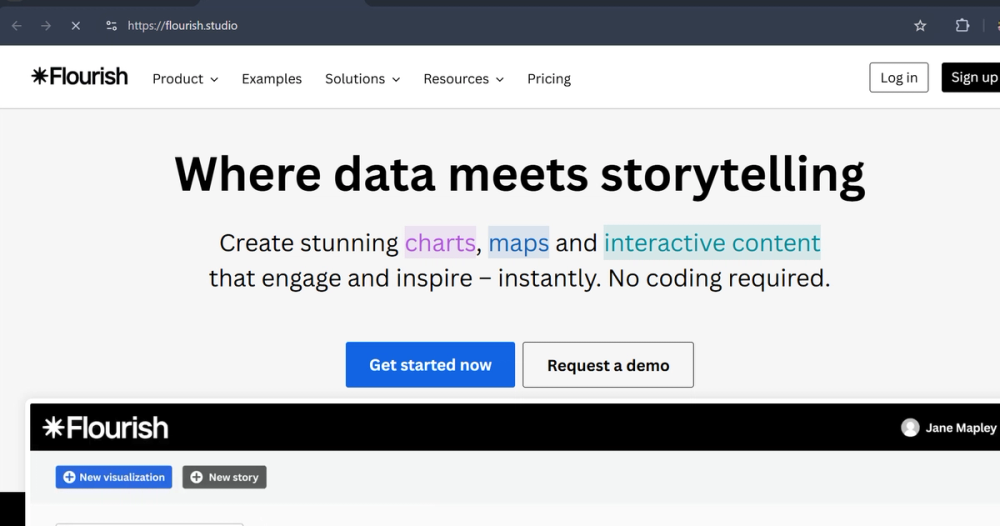Click Where data meets storytelling heading
Viewport: 1000px width, 526px height.
tap(520, 174)
